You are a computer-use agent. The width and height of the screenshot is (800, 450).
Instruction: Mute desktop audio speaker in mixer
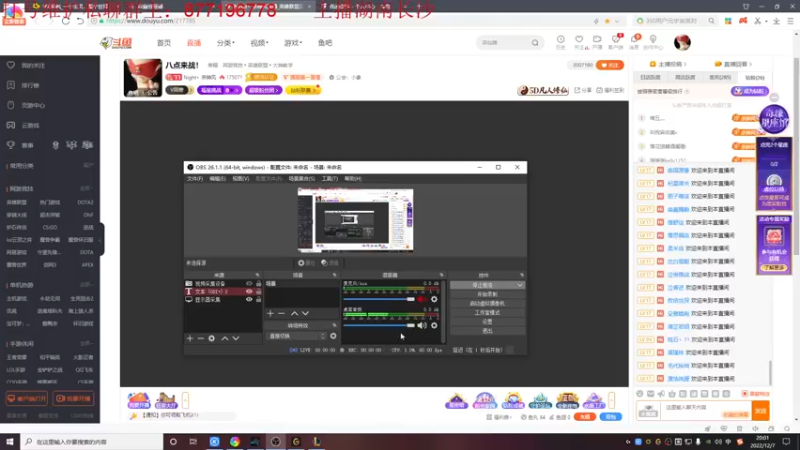click(x=422, y=326)
